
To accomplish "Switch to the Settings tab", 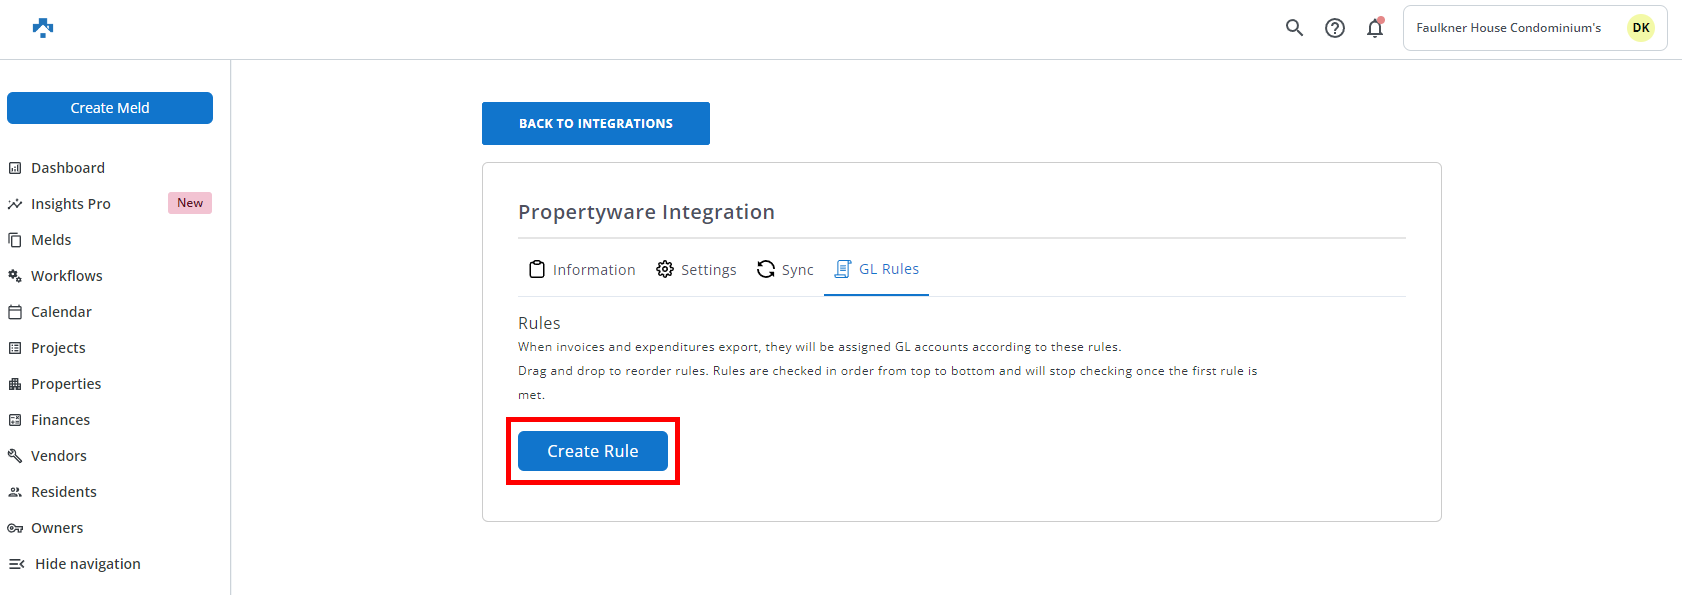I will (697, 270).
